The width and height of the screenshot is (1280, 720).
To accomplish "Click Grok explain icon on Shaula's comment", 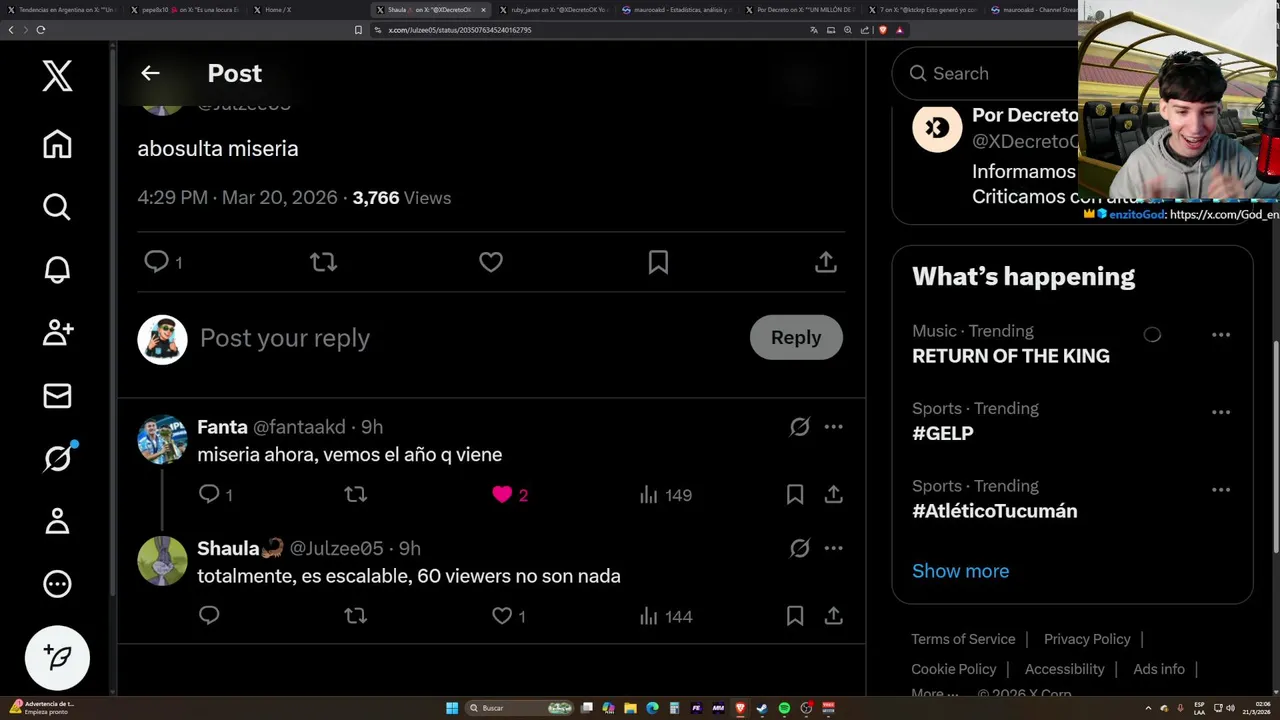I will pos(799,548).
